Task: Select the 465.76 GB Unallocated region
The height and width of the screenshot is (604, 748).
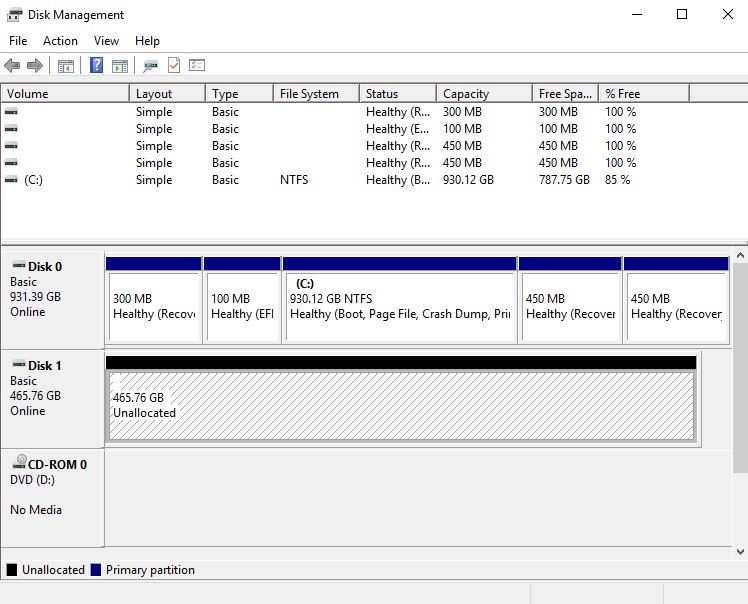Action: [400, 406]
